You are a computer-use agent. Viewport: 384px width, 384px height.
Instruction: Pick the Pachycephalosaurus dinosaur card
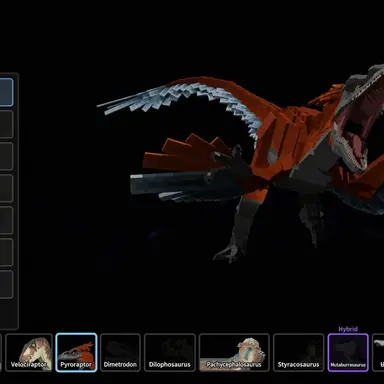point(234,352)
